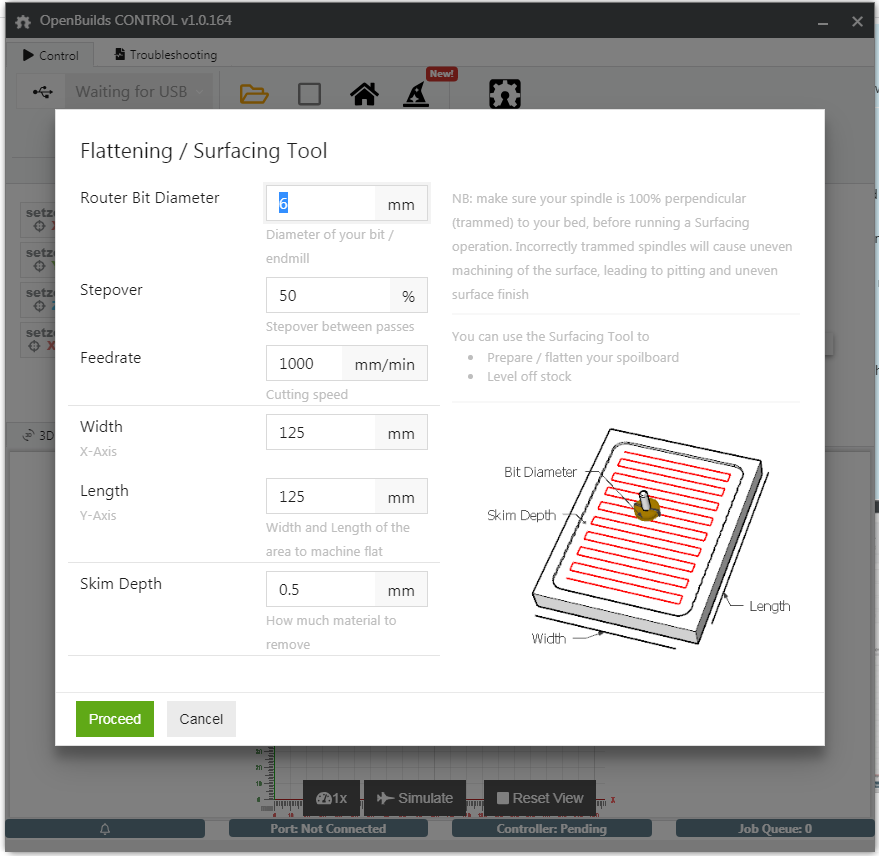
Task: Switch to the Troubleshooting tab
Action: [x=165, y=55]
